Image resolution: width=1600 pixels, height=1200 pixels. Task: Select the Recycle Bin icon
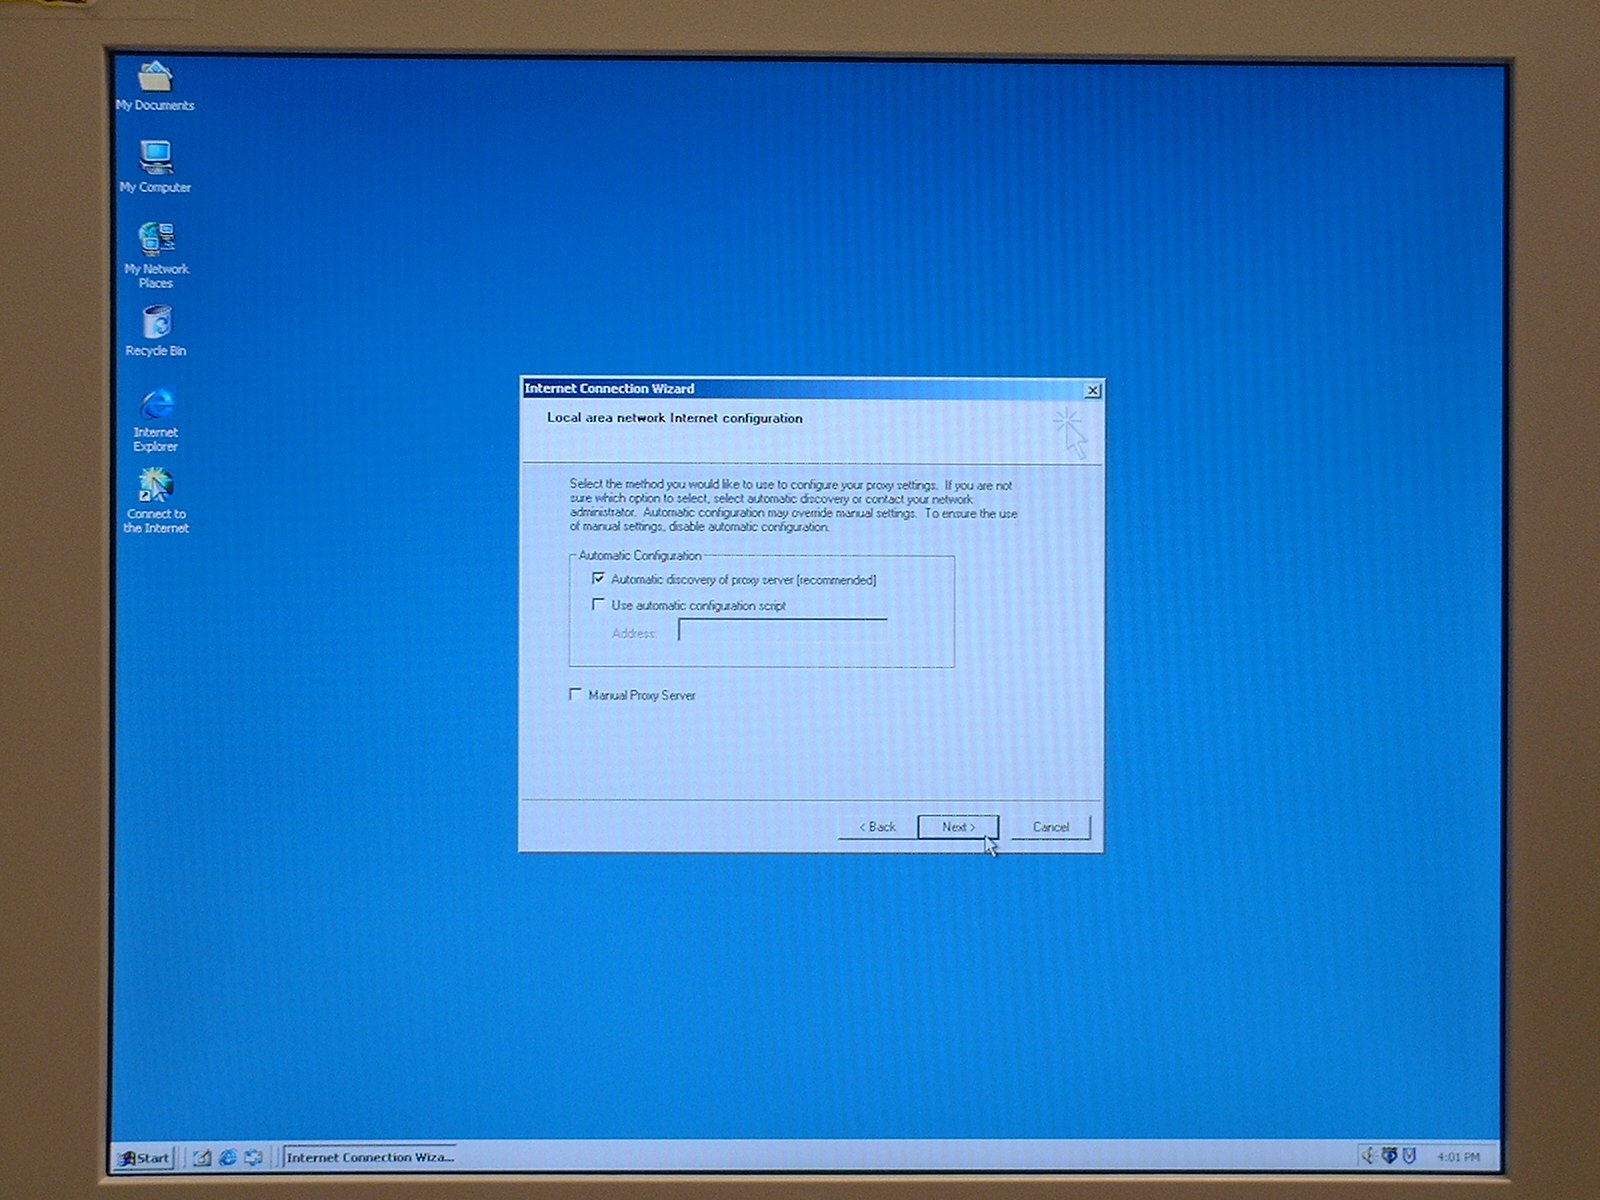[156, 323]
